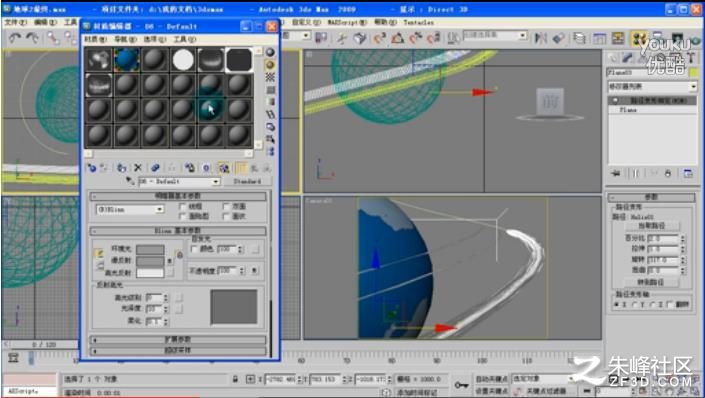
Task: Enable the self-illumination color checkbox
Action: point(194,249)
